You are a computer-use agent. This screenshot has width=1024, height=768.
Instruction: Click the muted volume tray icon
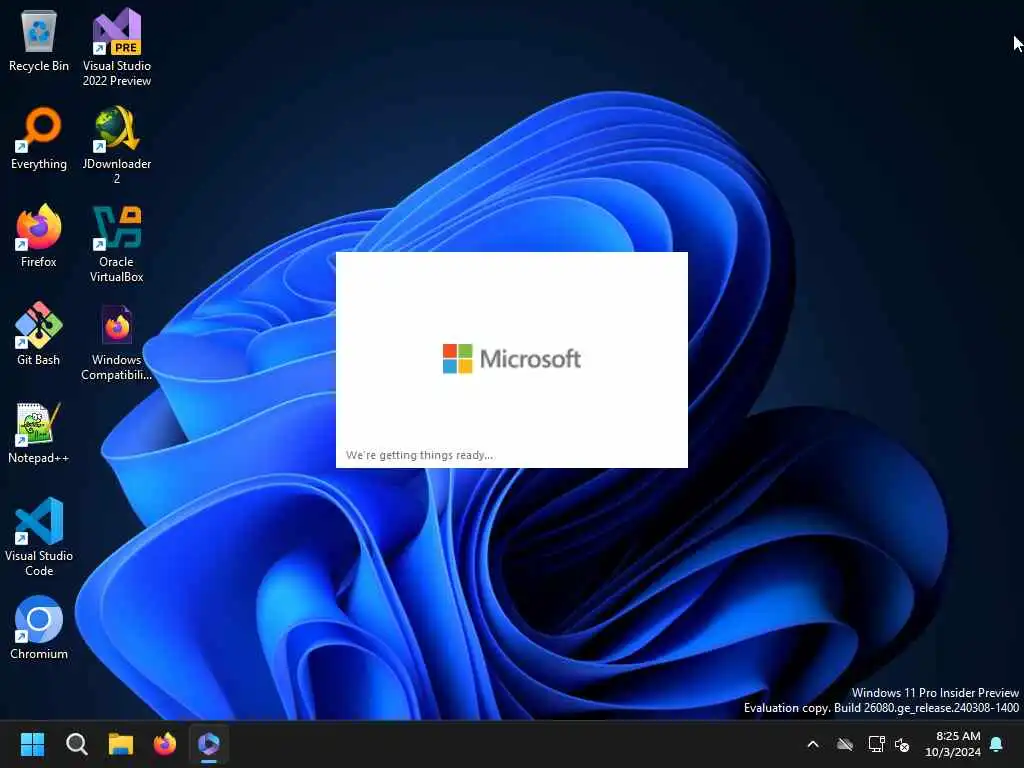click(x=903, y=744)
